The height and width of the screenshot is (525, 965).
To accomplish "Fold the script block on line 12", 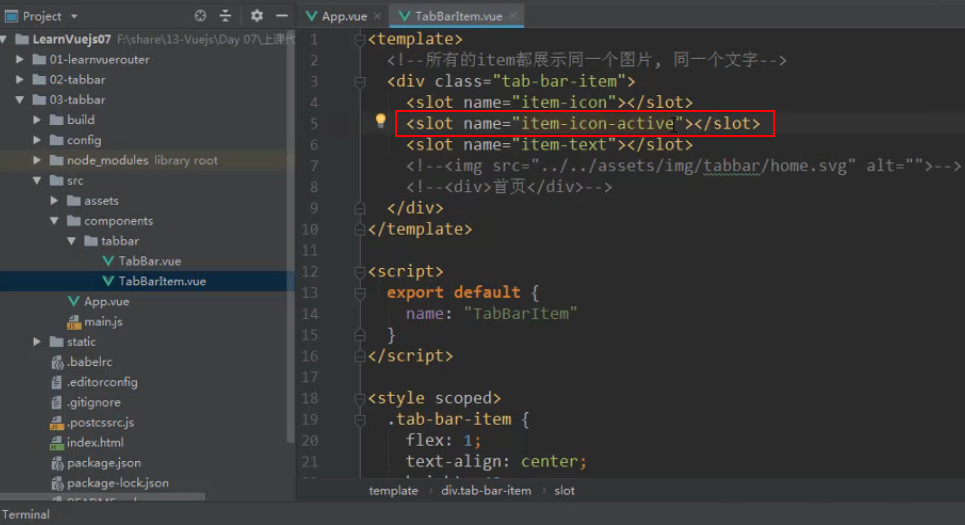I will tap(360, 272).
